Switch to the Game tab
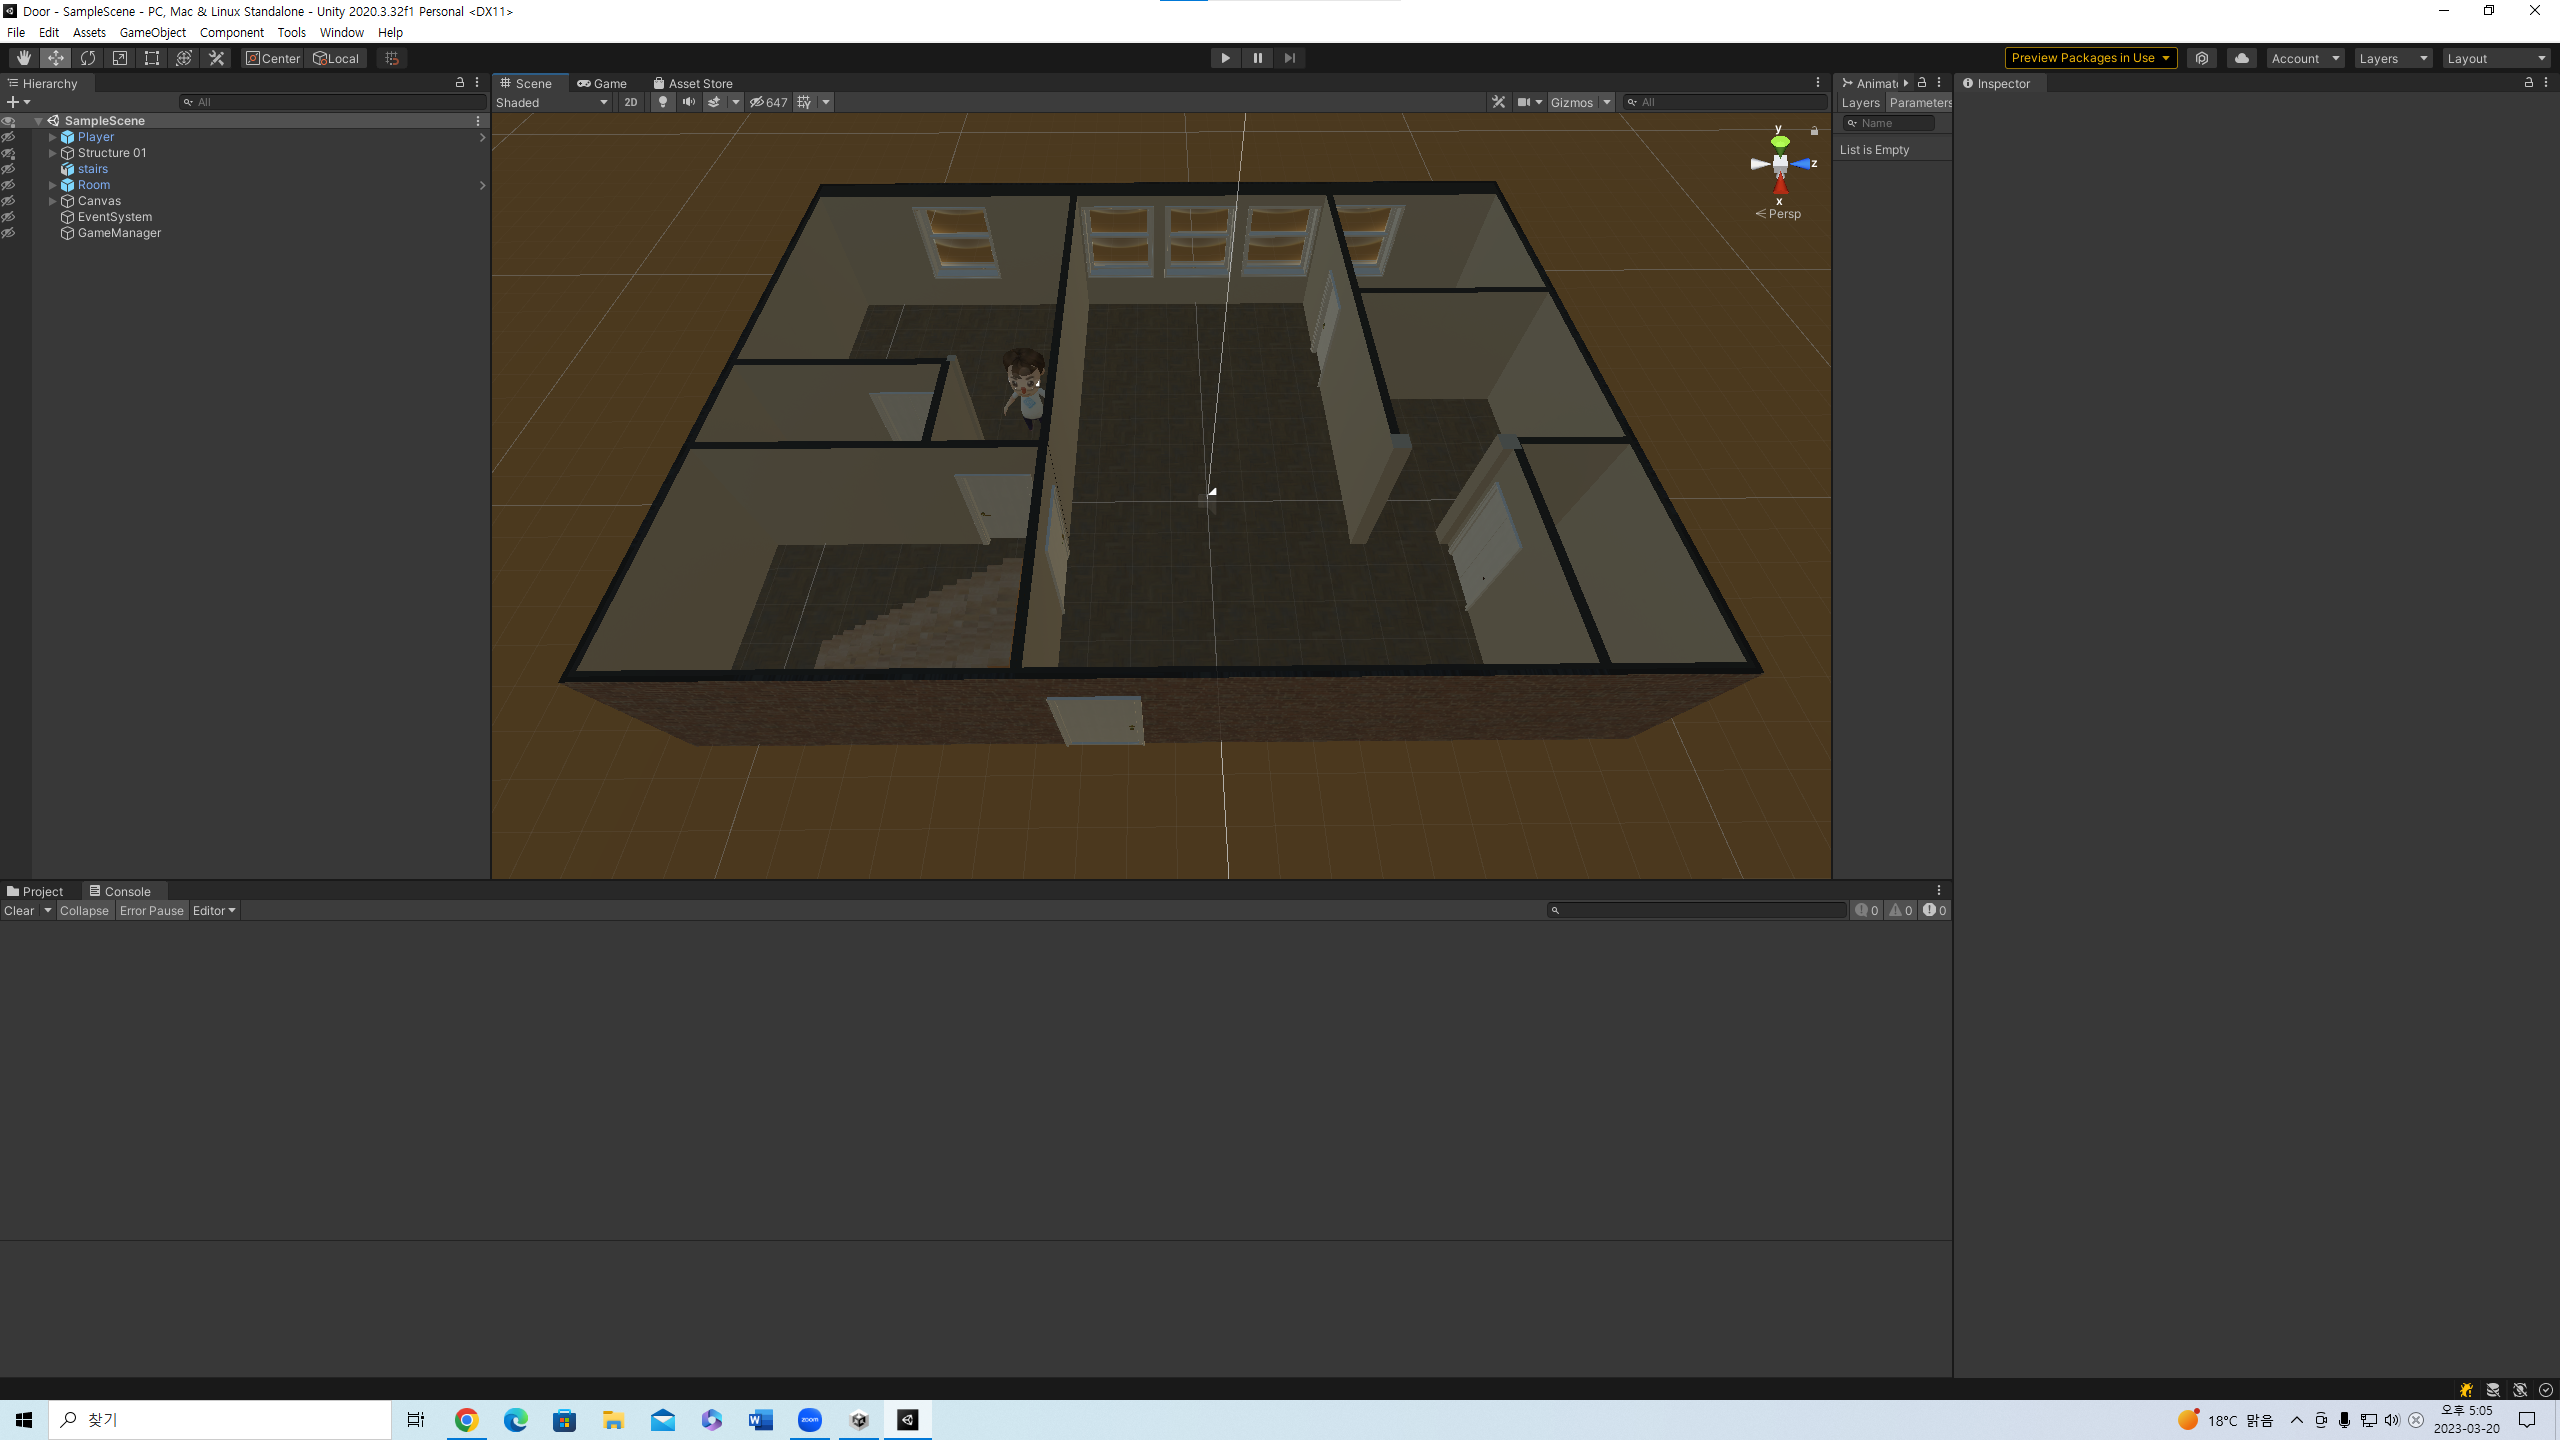Viewport: 2560px width, 1440px height. point(602,83)
